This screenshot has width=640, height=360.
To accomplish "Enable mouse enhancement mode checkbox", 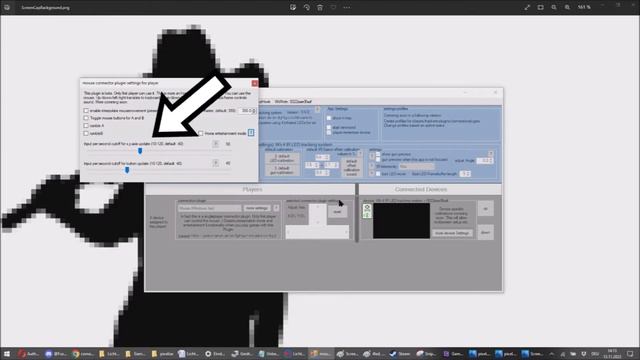I will (201, 133).
